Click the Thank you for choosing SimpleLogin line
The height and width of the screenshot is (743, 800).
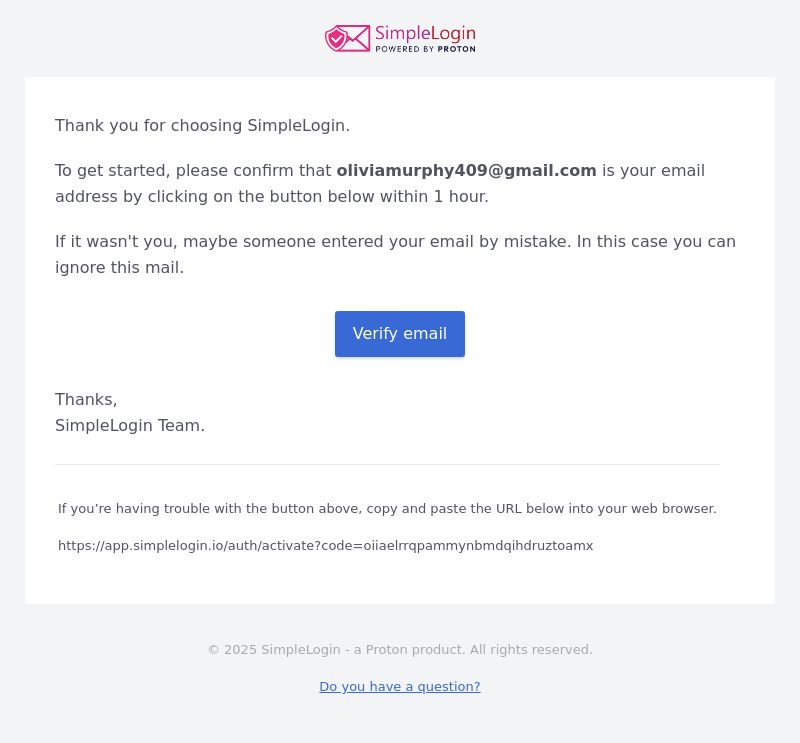point(202,126)
